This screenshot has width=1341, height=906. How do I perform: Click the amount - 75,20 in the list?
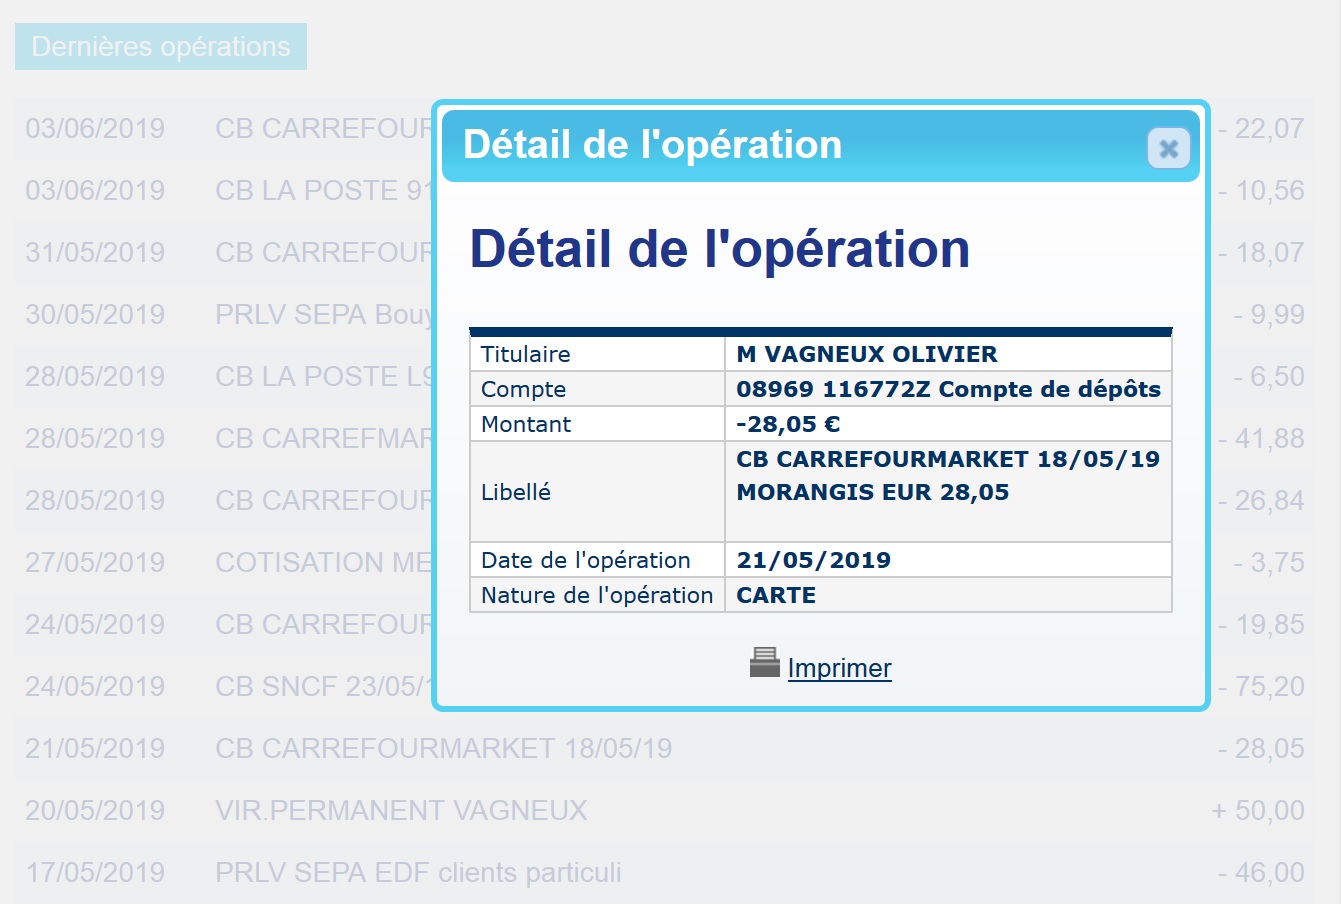coord(1262,686)
